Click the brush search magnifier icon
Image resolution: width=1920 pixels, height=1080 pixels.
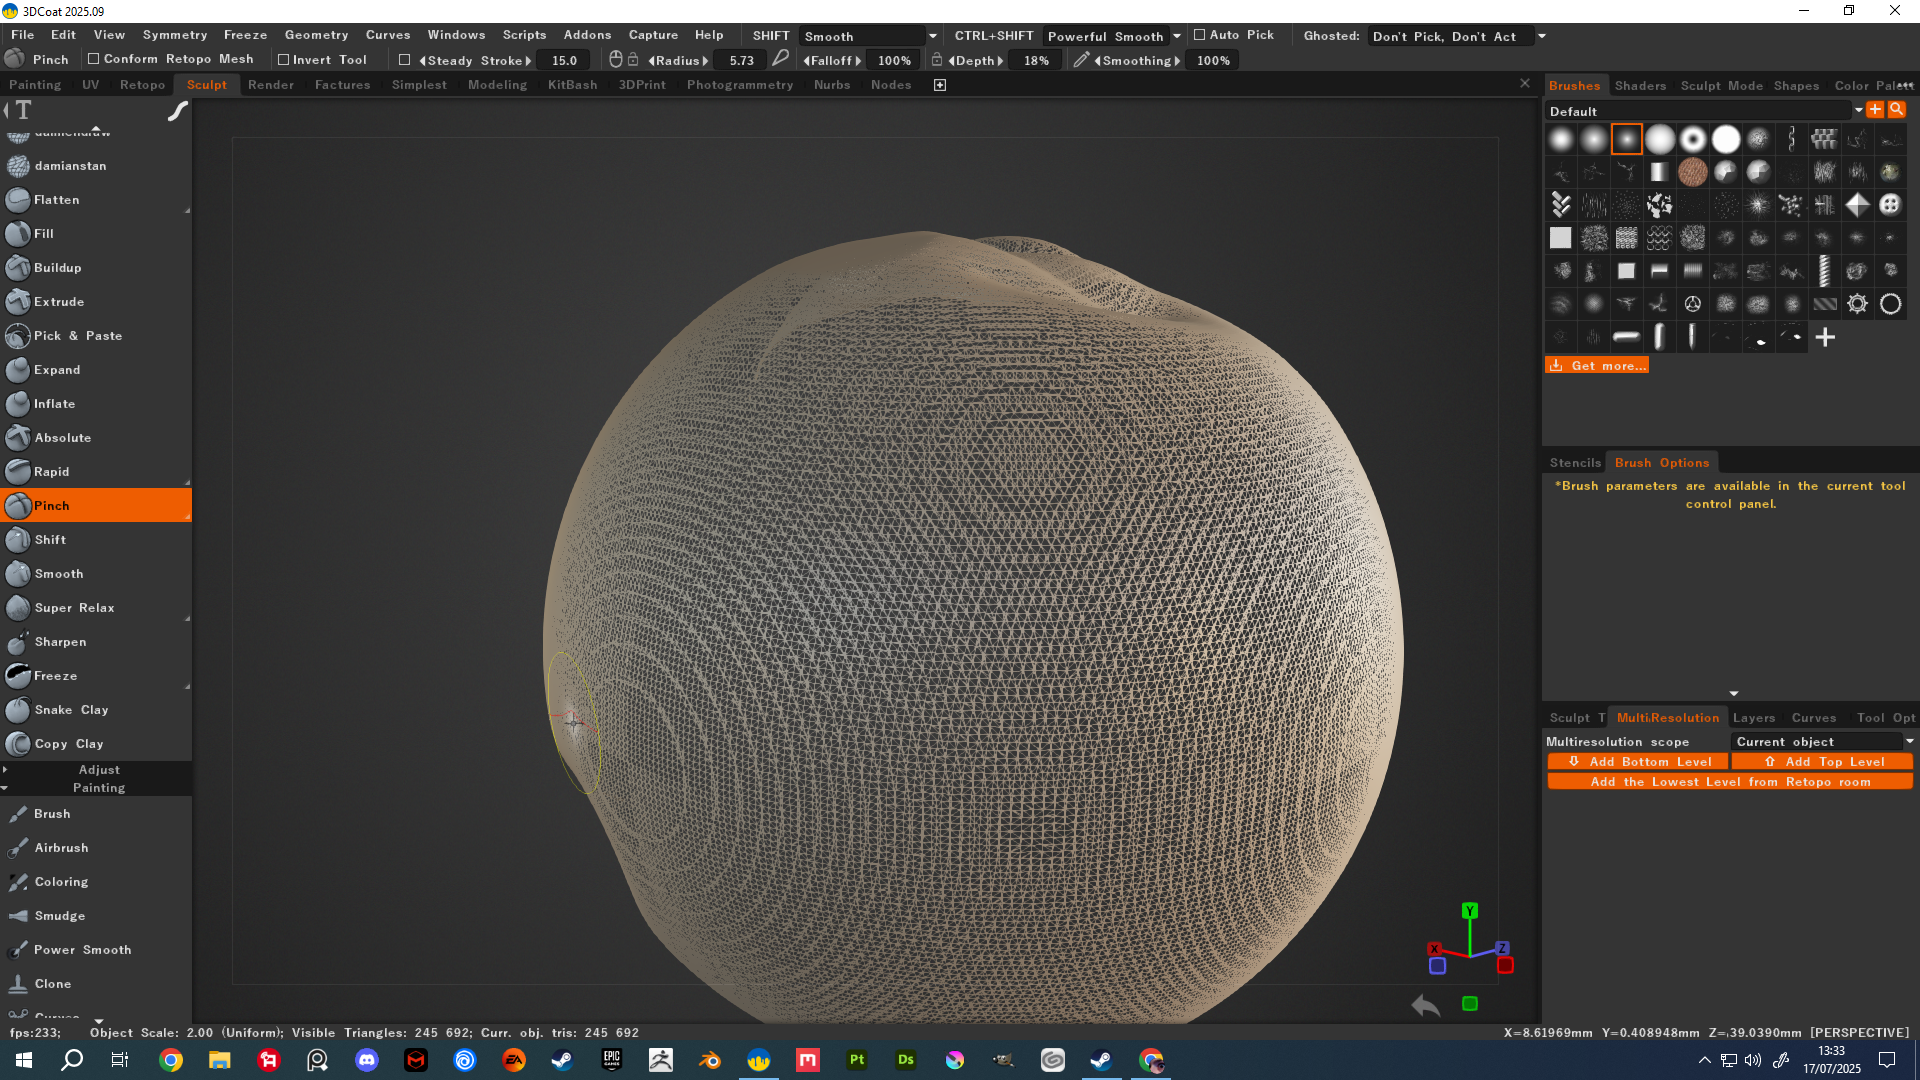1897,110
